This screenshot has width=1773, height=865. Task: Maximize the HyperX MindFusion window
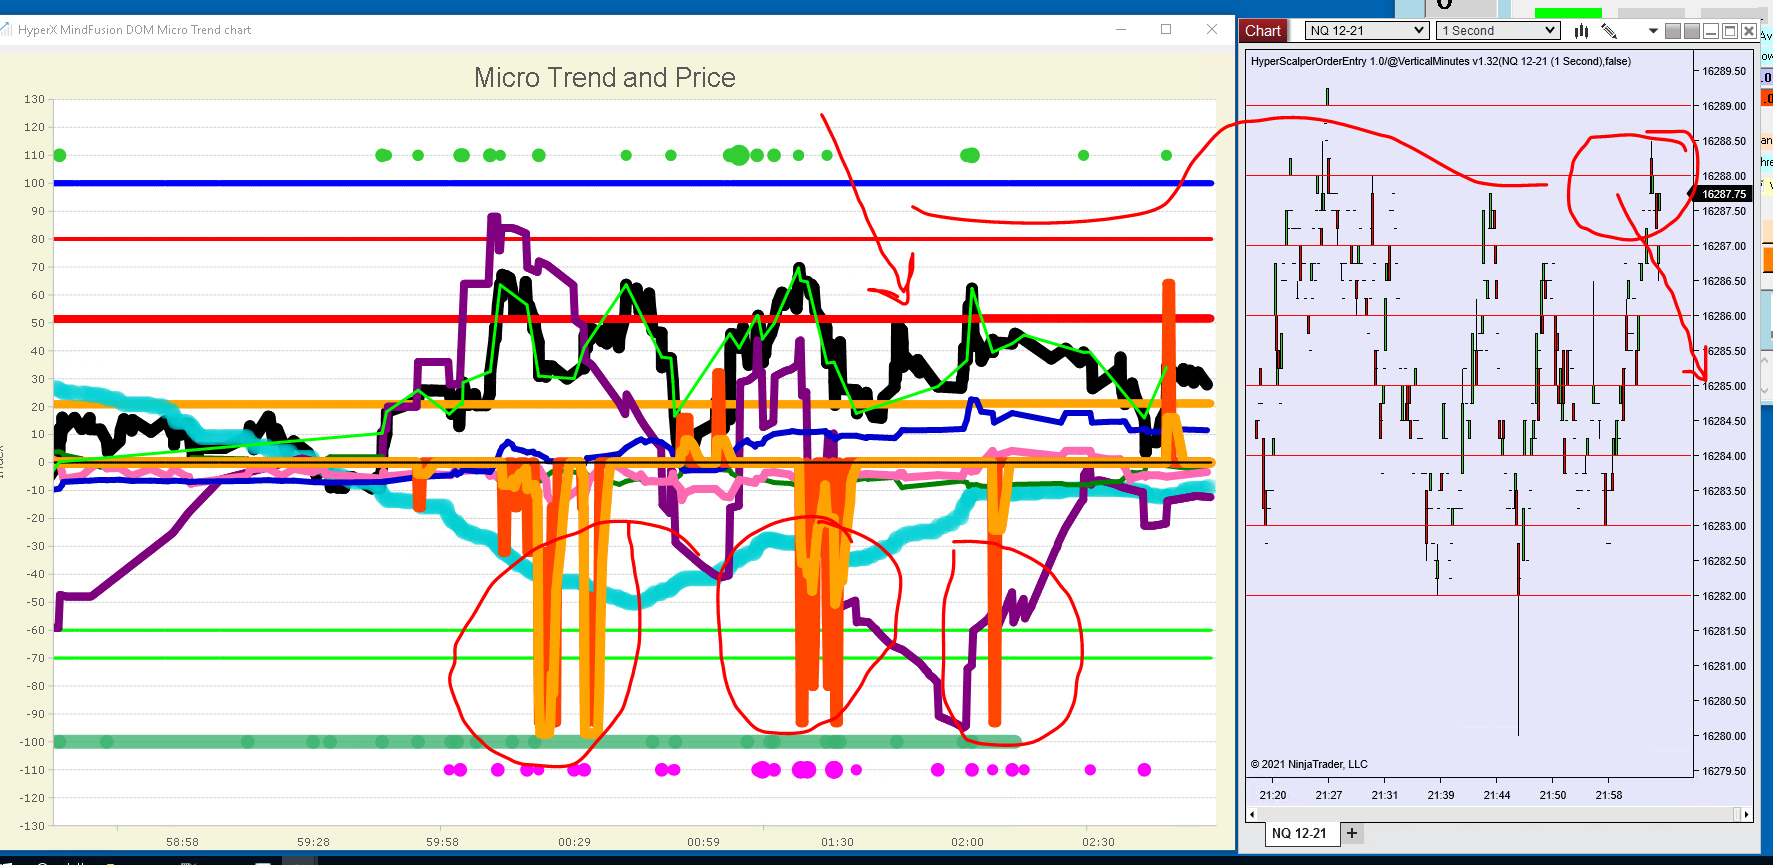coord(1166,29)
